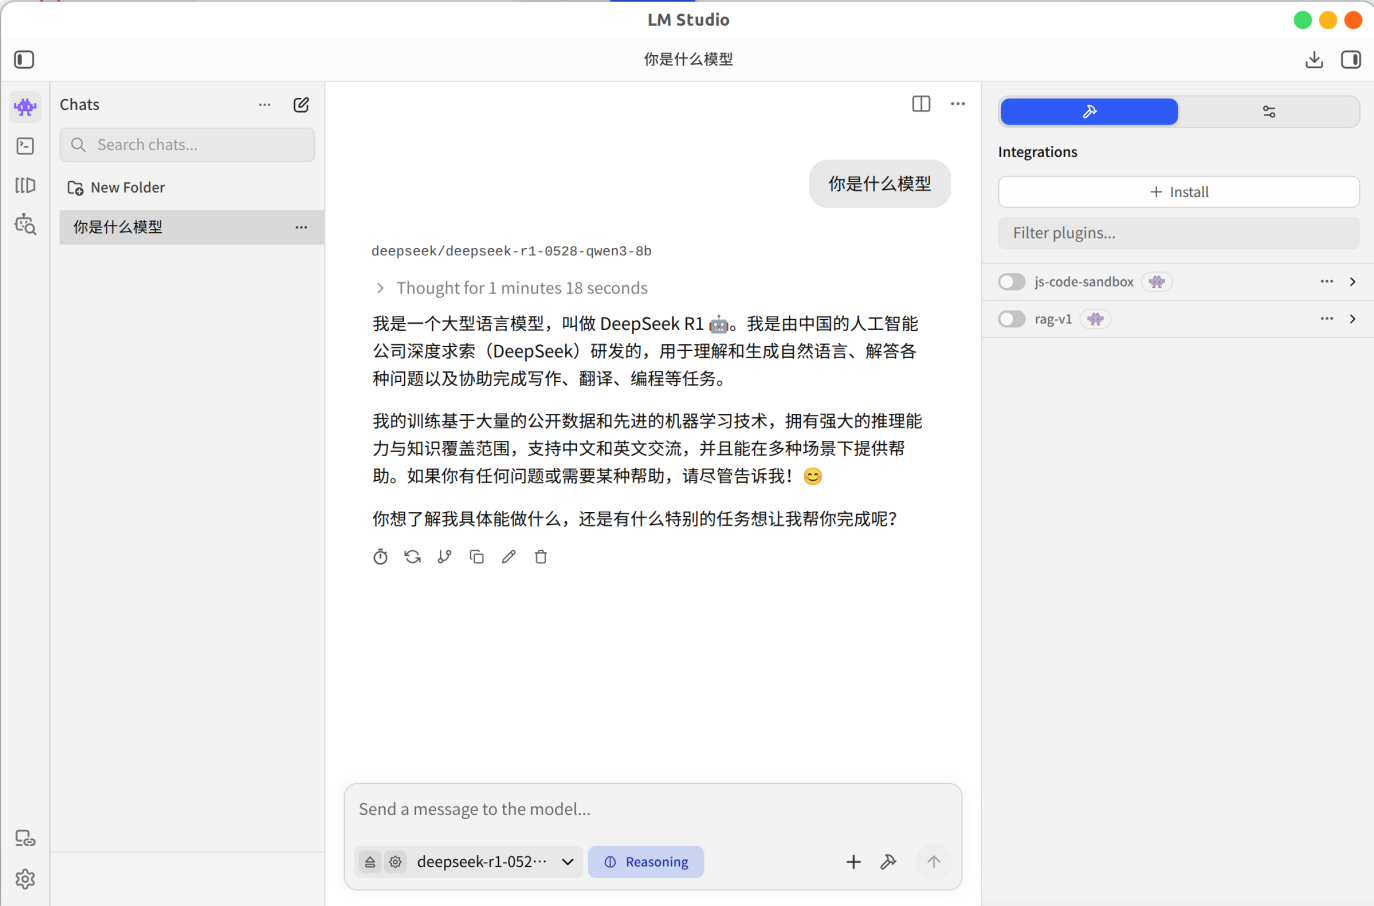Open the remote connection icon at bottom
The image size is (1374, 906).
25,838
